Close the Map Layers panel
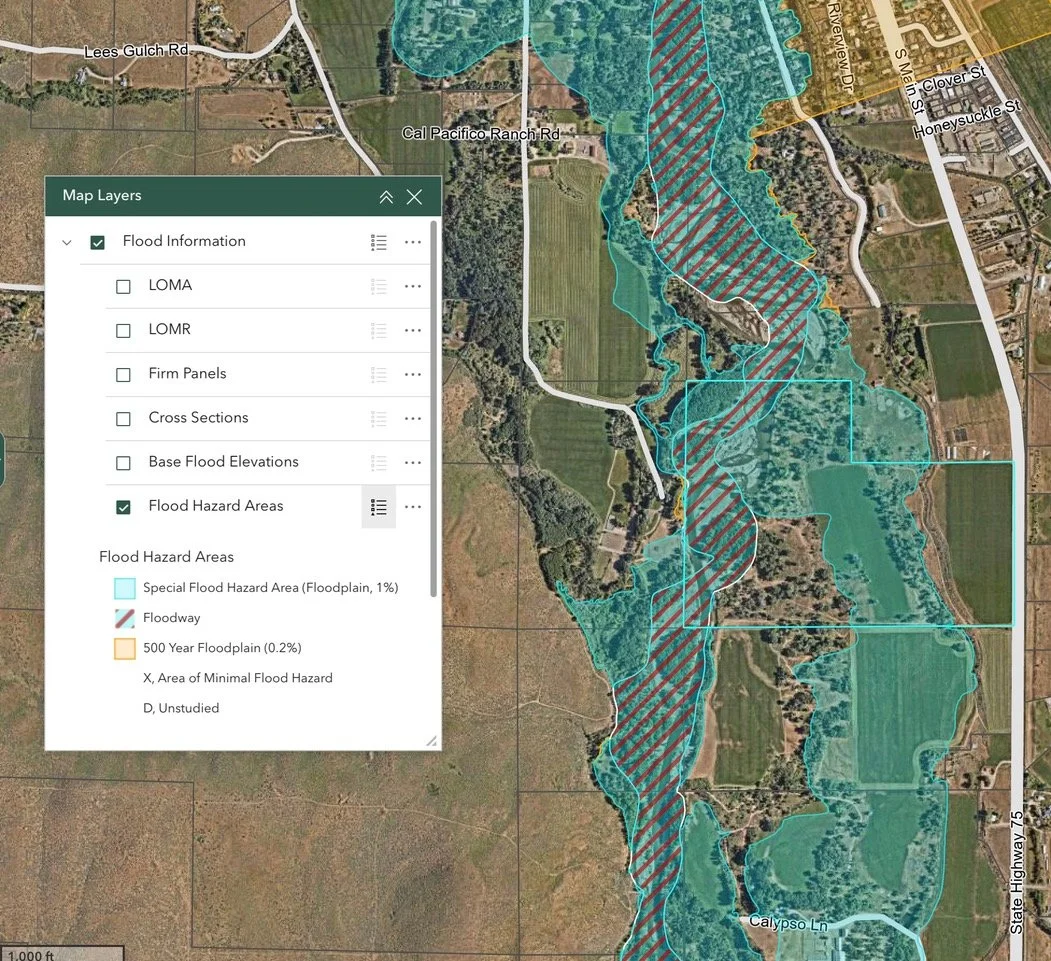Viewport: 1051px width, 961px height. [x=414, y=197]
